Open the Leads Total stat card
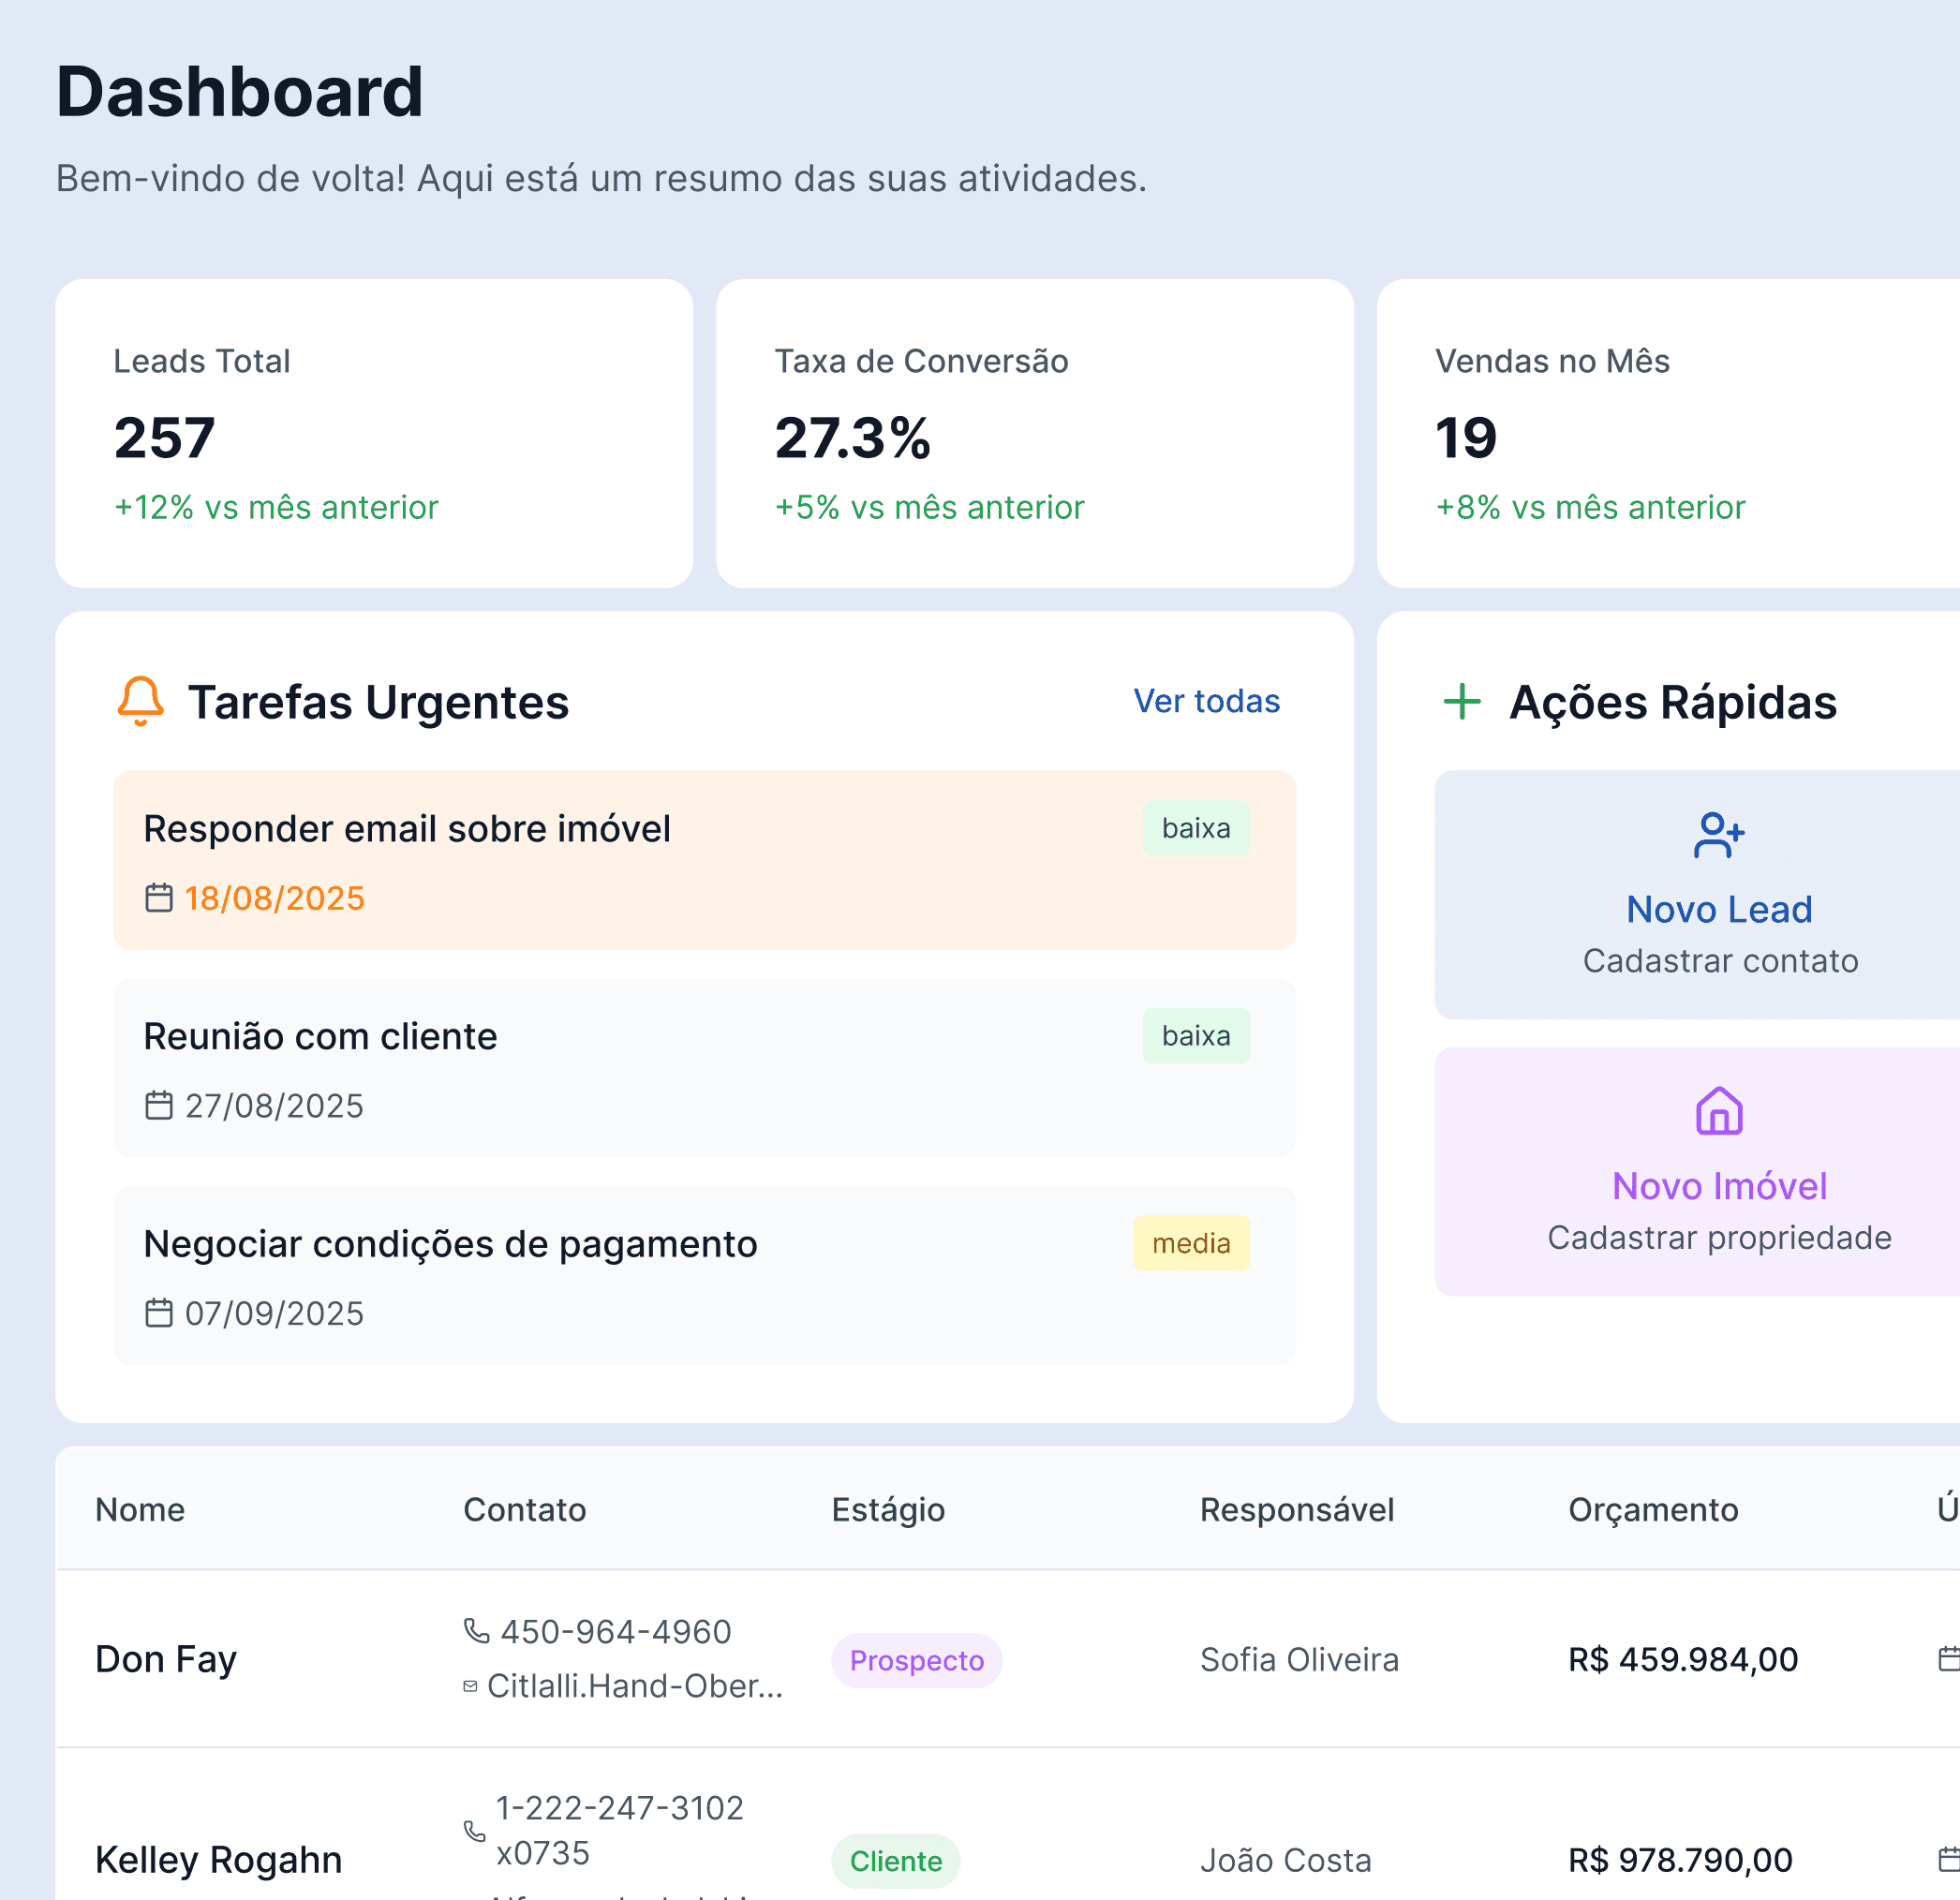The image size is (1960, 1900). [x=373, y=433]
